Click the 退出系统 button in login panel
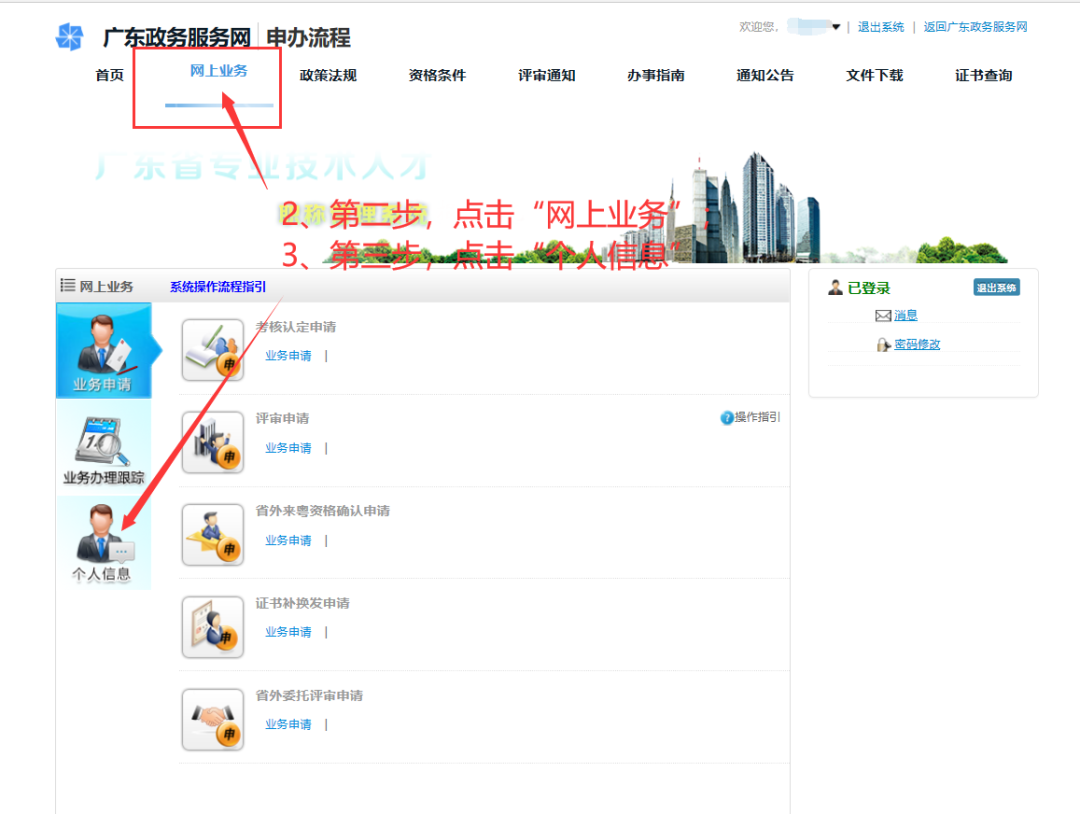Viewport: 1080px width, 814px height. [x=996, y=288]
